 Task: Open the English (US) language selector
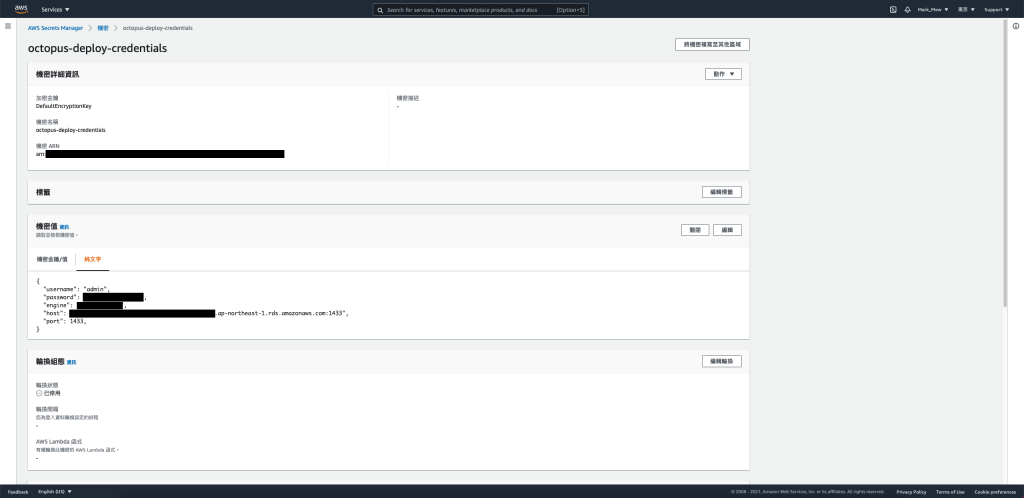(55, 491)
